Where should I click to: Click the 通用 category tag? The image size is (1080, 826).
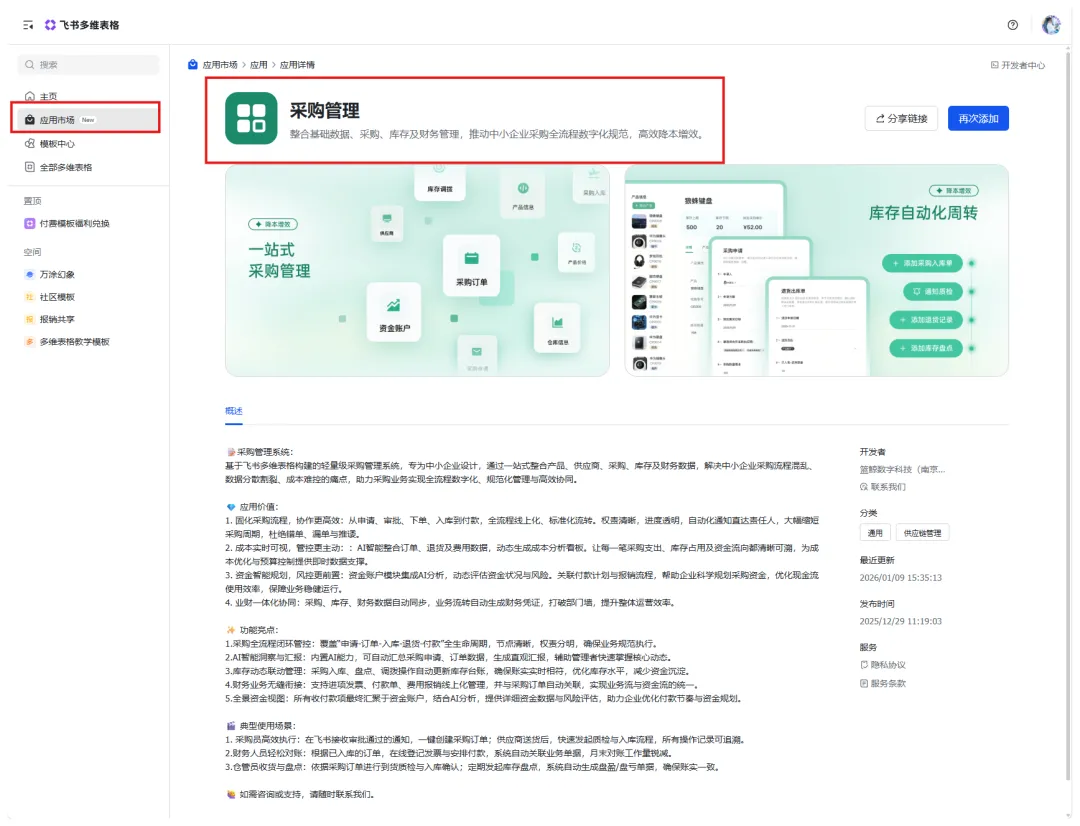click(x=875, y=533)
